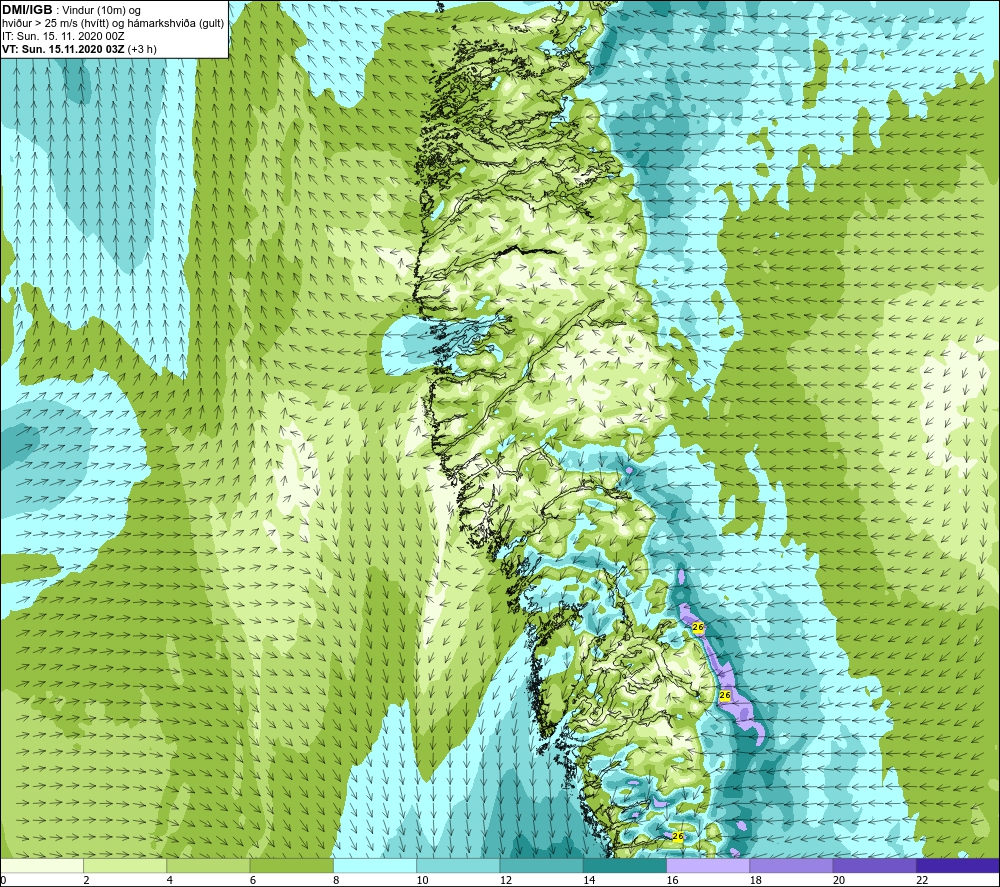The image size is (1000, 887).
Task: Click the yellow '26' gust marker near the southern tip
Action: [678, 836]
